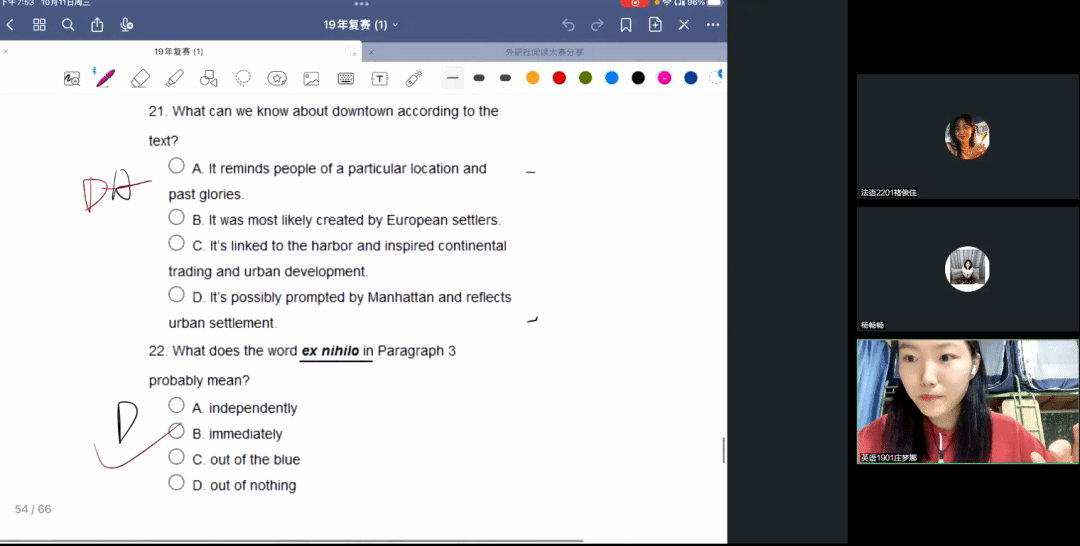Switch to the '19年复赛 (1)' document tab
Image resolution: width=1080 pixels, height=546 pixels.
click(179, 52)
